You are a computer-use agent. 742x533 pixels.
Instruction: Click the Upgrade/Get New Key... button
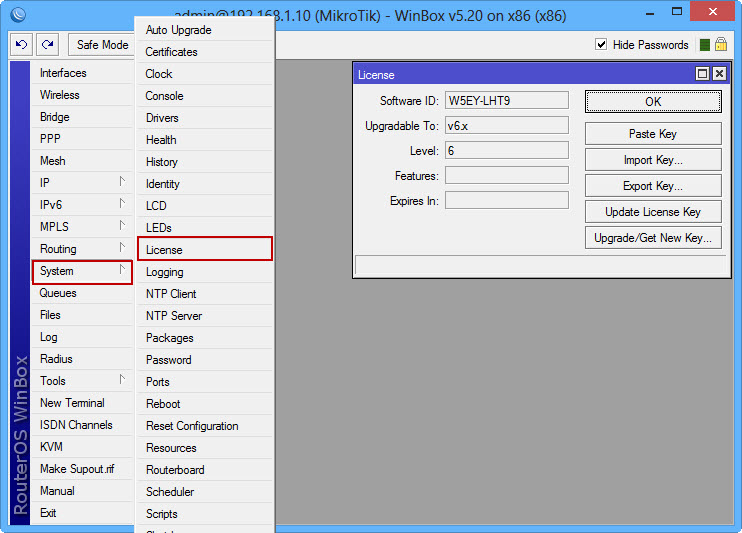coord(653,238)
